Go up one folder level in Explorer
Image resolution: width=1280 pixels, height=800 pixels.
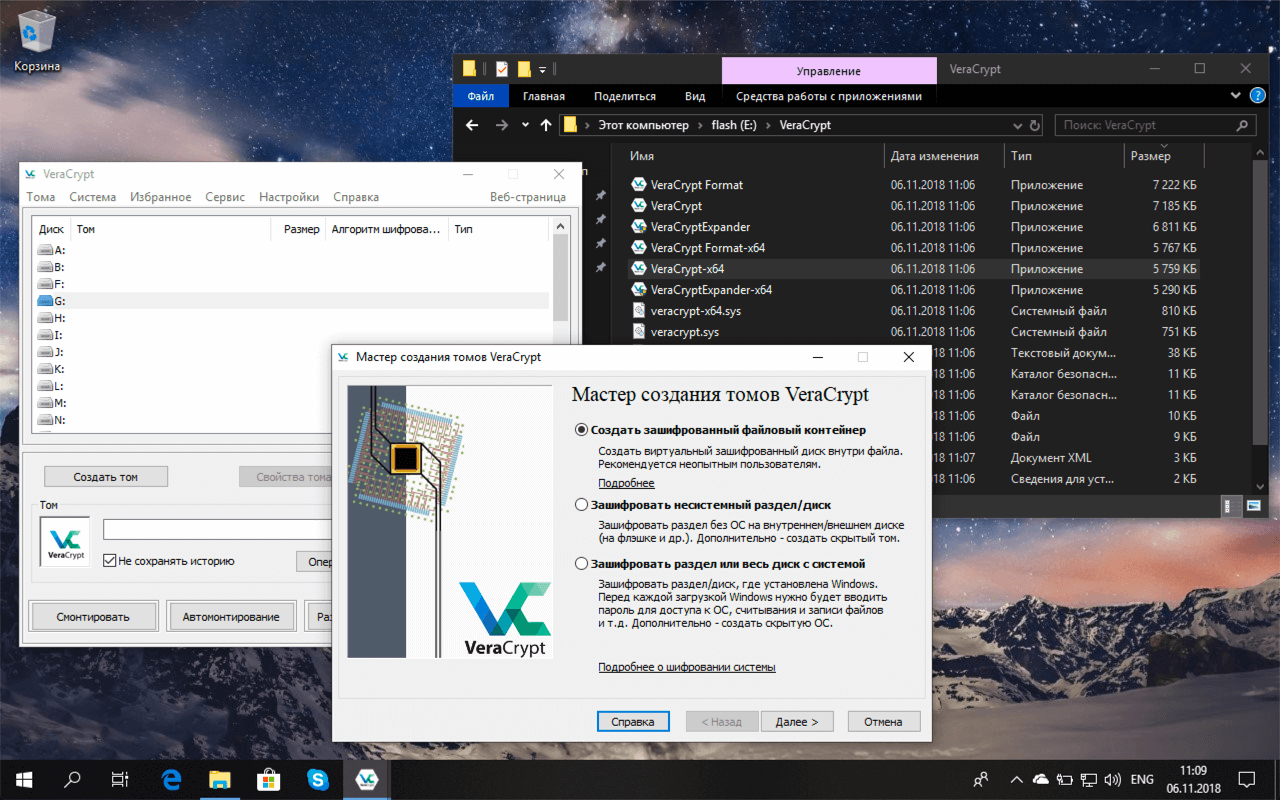pos(545,125)
